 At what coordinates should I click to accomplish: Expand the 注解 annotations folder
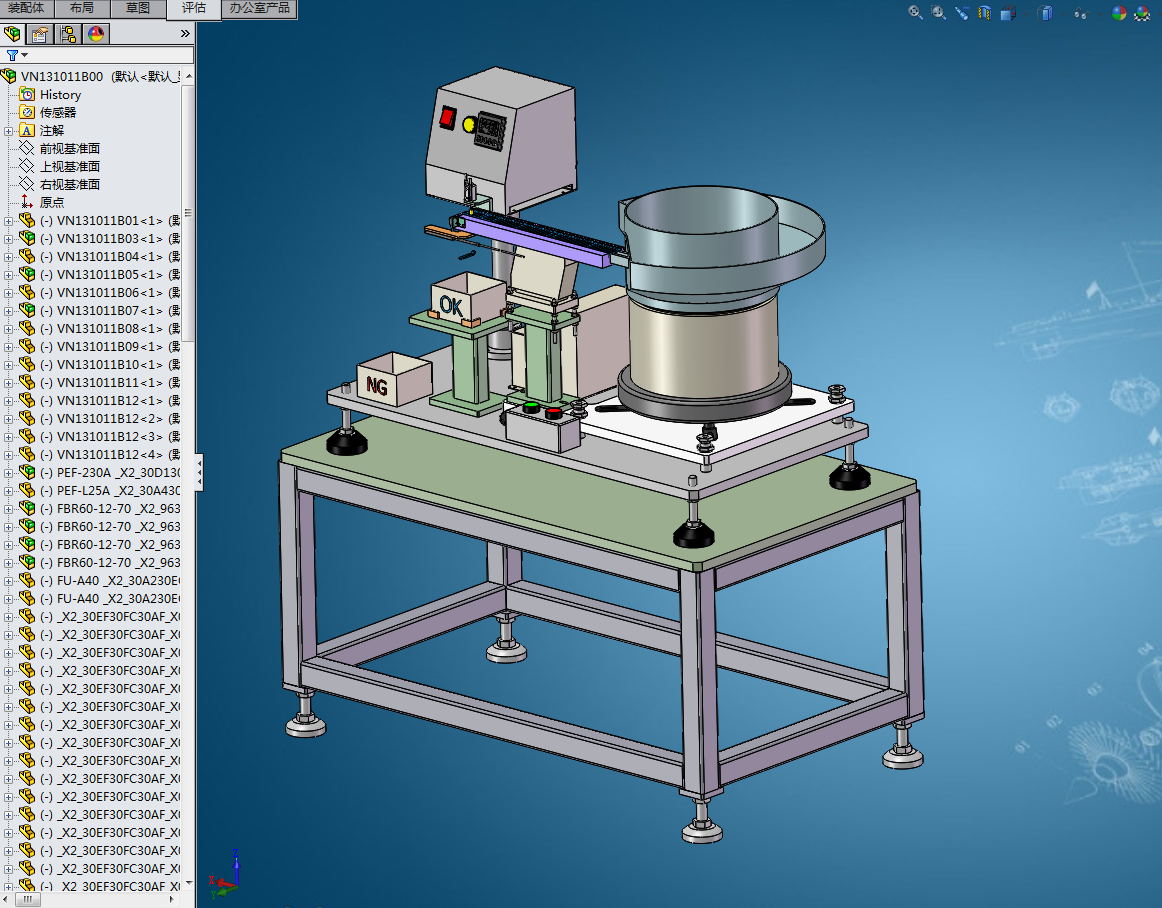click(x=9, y=131)
